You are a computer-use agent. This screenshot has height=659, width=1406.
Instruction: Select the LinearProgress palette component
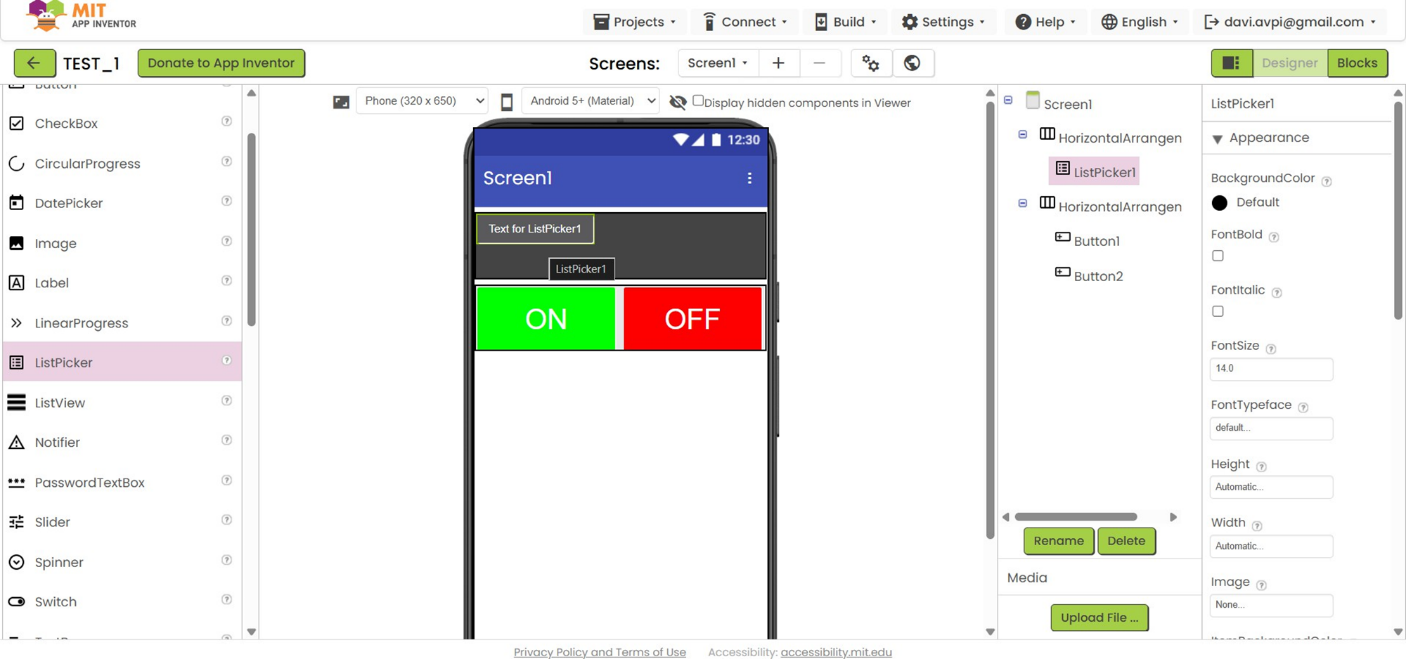tap(122, 323)
